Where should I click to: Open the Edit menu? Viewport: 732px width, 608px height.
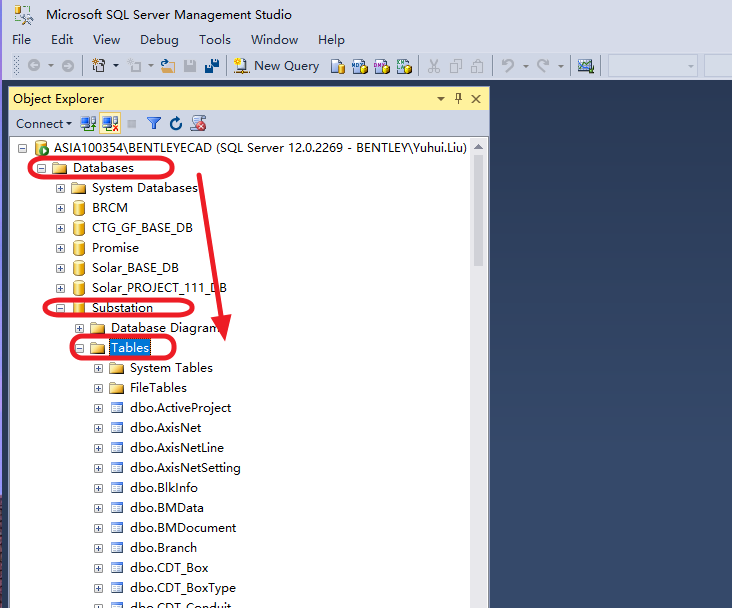pos(62,40)
